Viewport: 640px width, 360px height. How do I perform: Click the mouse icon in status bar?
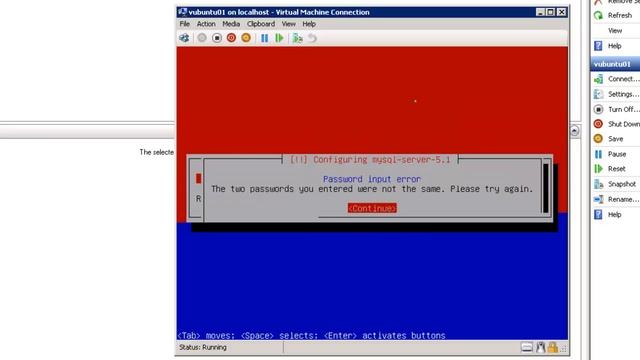[540, 347]
